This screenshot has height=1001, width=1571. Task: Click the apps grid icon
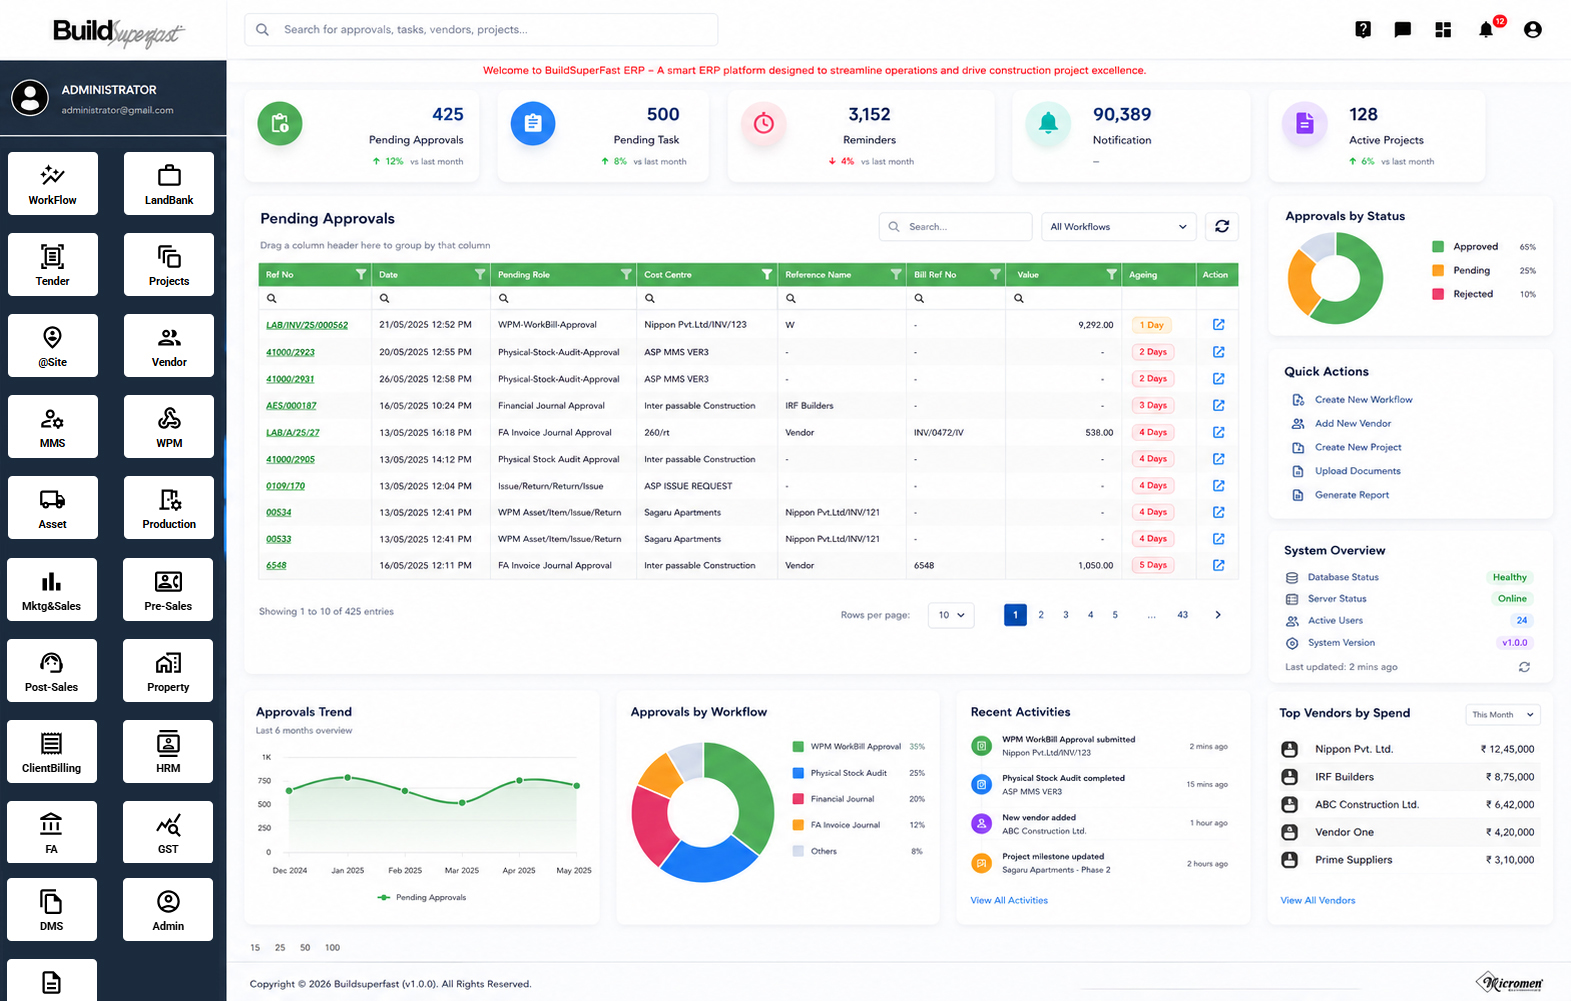1443,30
